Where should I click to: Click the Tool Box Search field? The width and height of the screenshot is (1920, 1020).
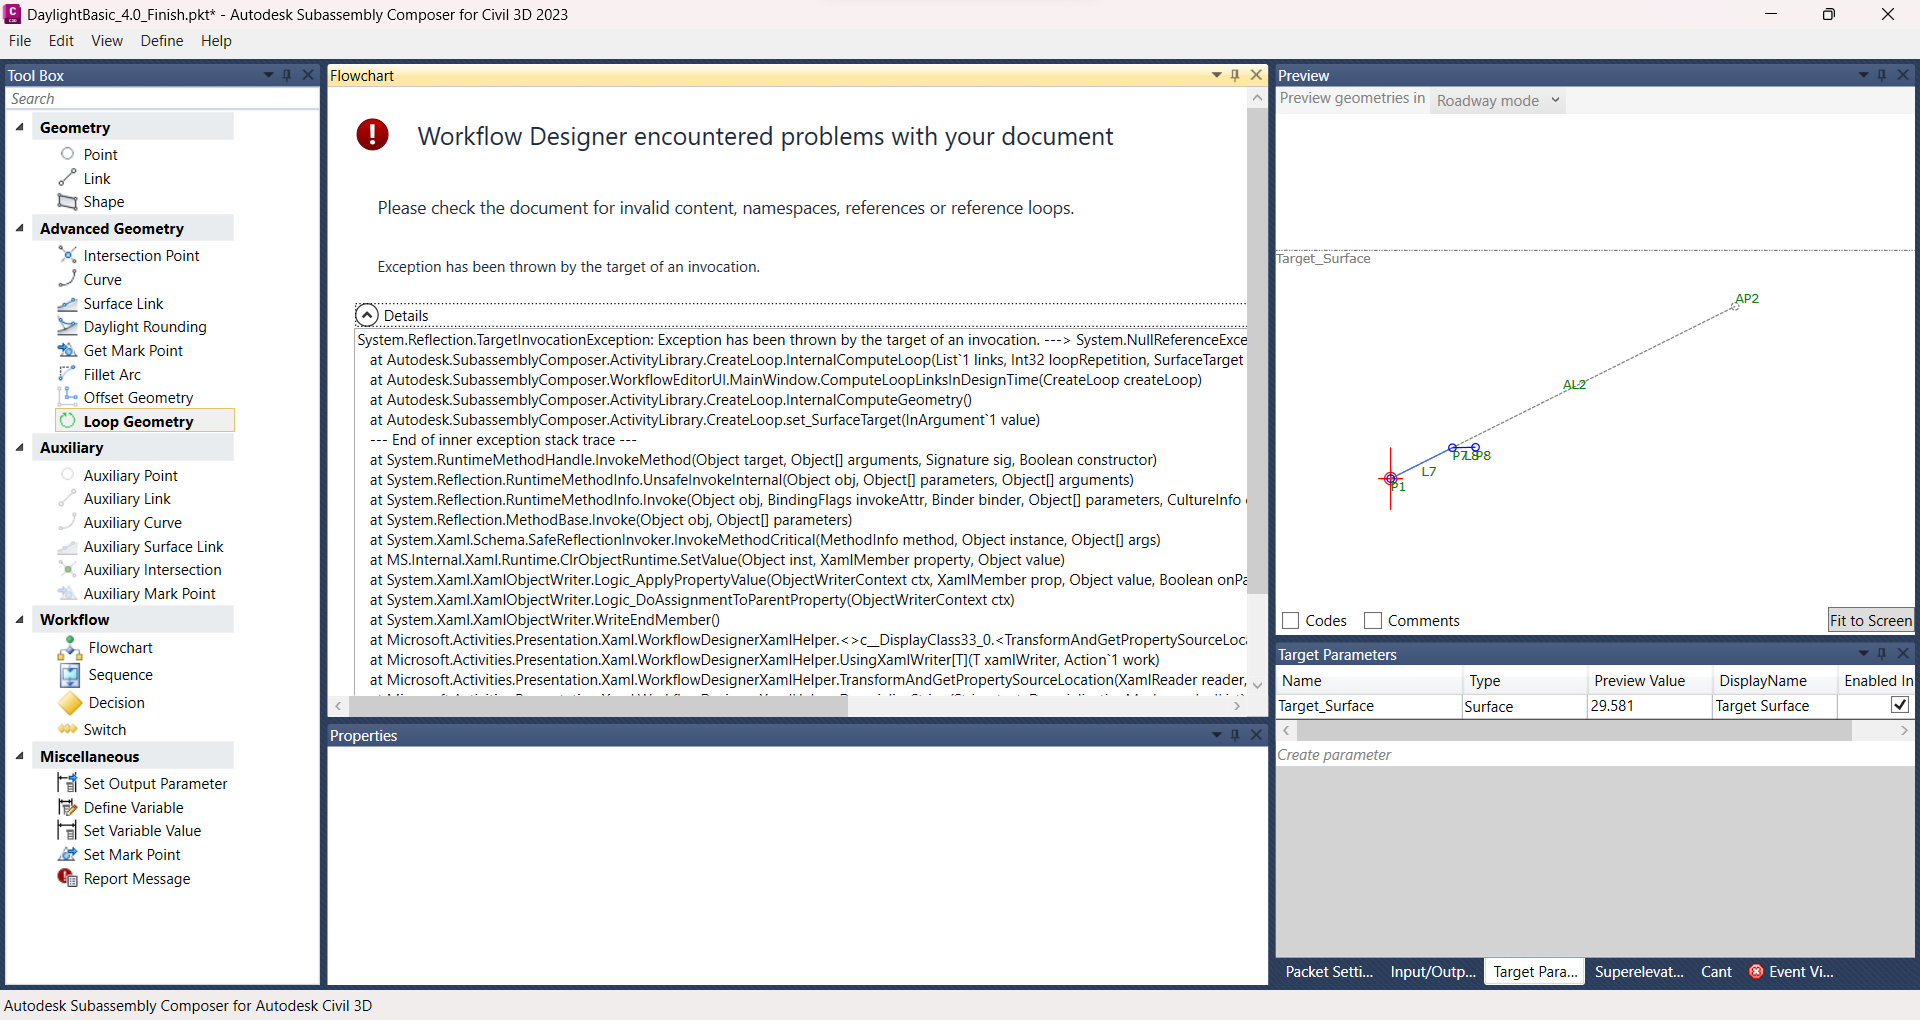point(162,99)
